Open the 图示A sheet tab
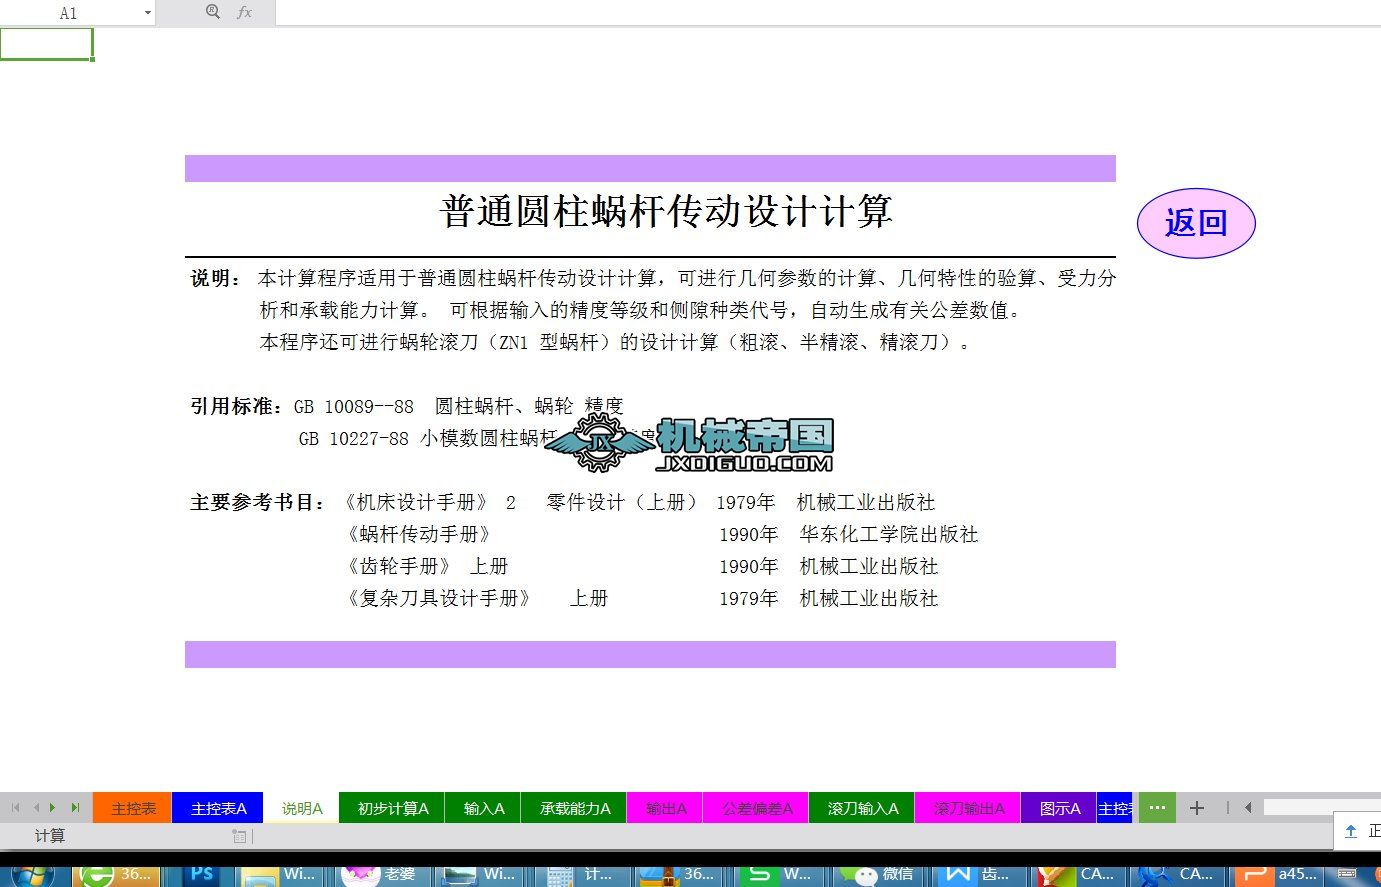 [x=1059, y=808]
